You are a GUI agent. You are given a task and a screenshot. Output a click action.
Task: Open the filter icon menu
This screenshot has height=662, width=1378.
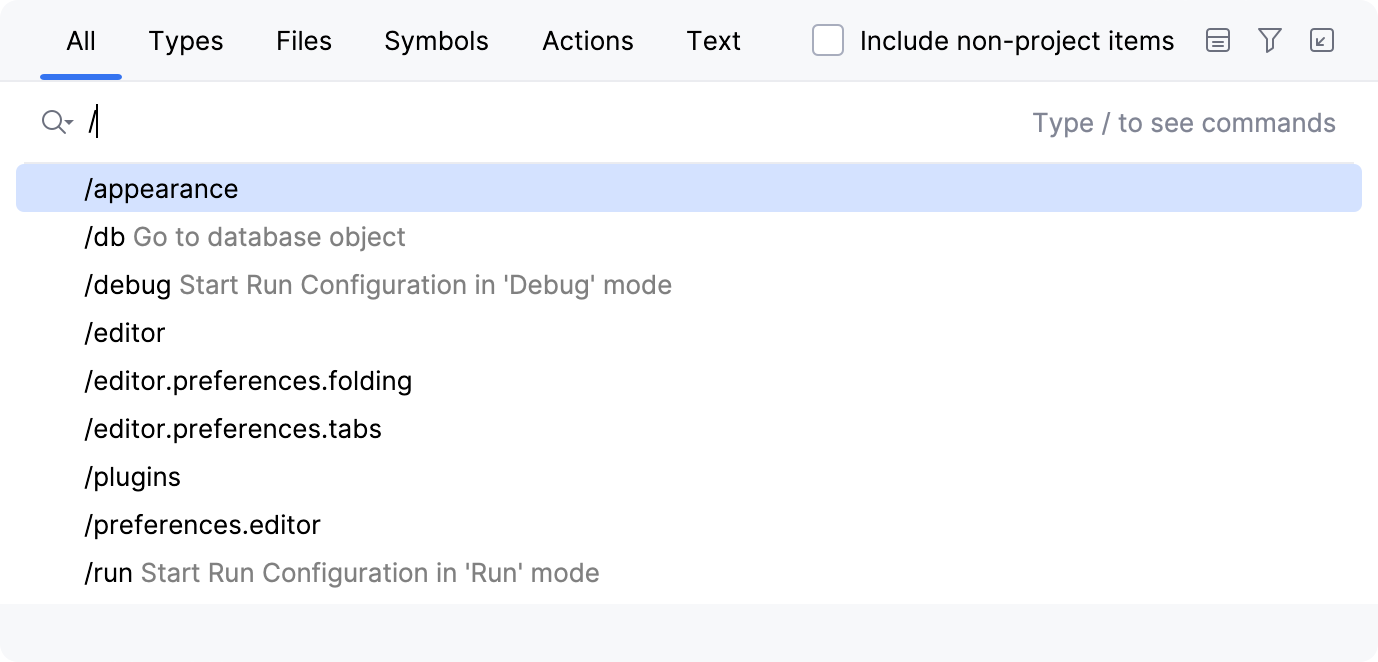tap(1270, 41)
